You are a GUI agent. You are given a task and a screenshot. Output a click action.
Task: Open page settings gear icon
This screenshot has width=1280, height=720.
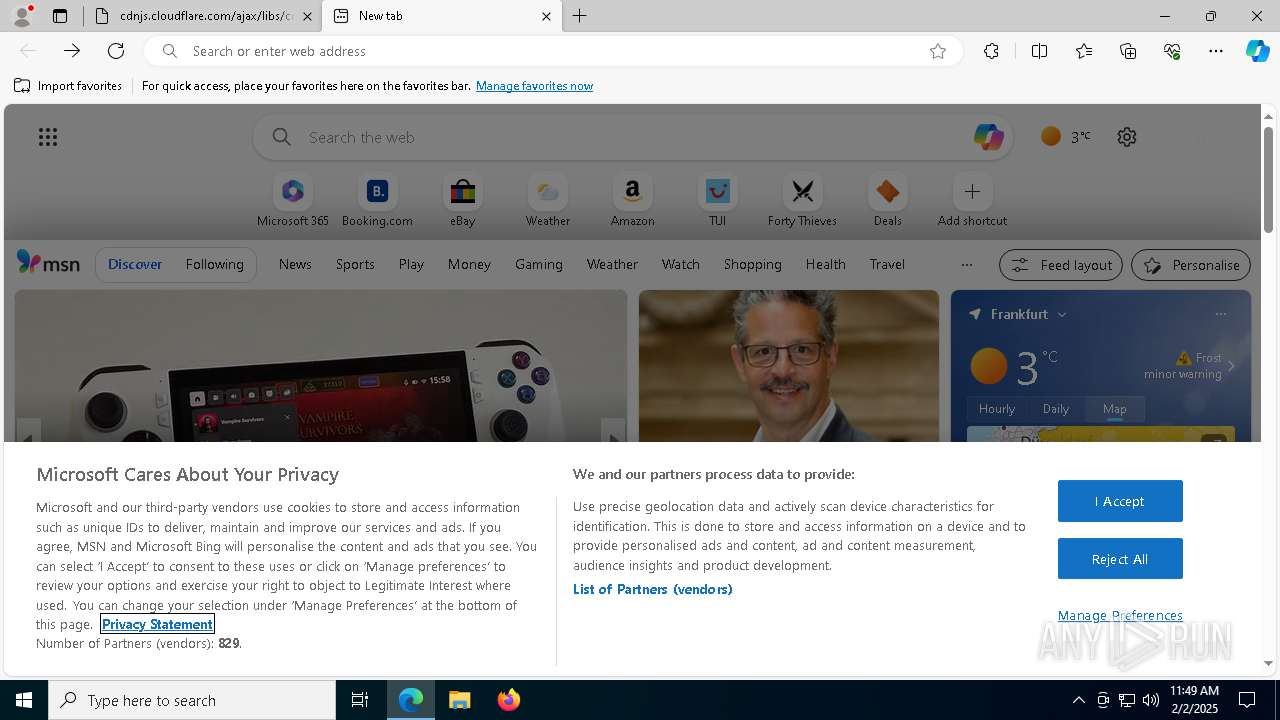coord(1127,137)
